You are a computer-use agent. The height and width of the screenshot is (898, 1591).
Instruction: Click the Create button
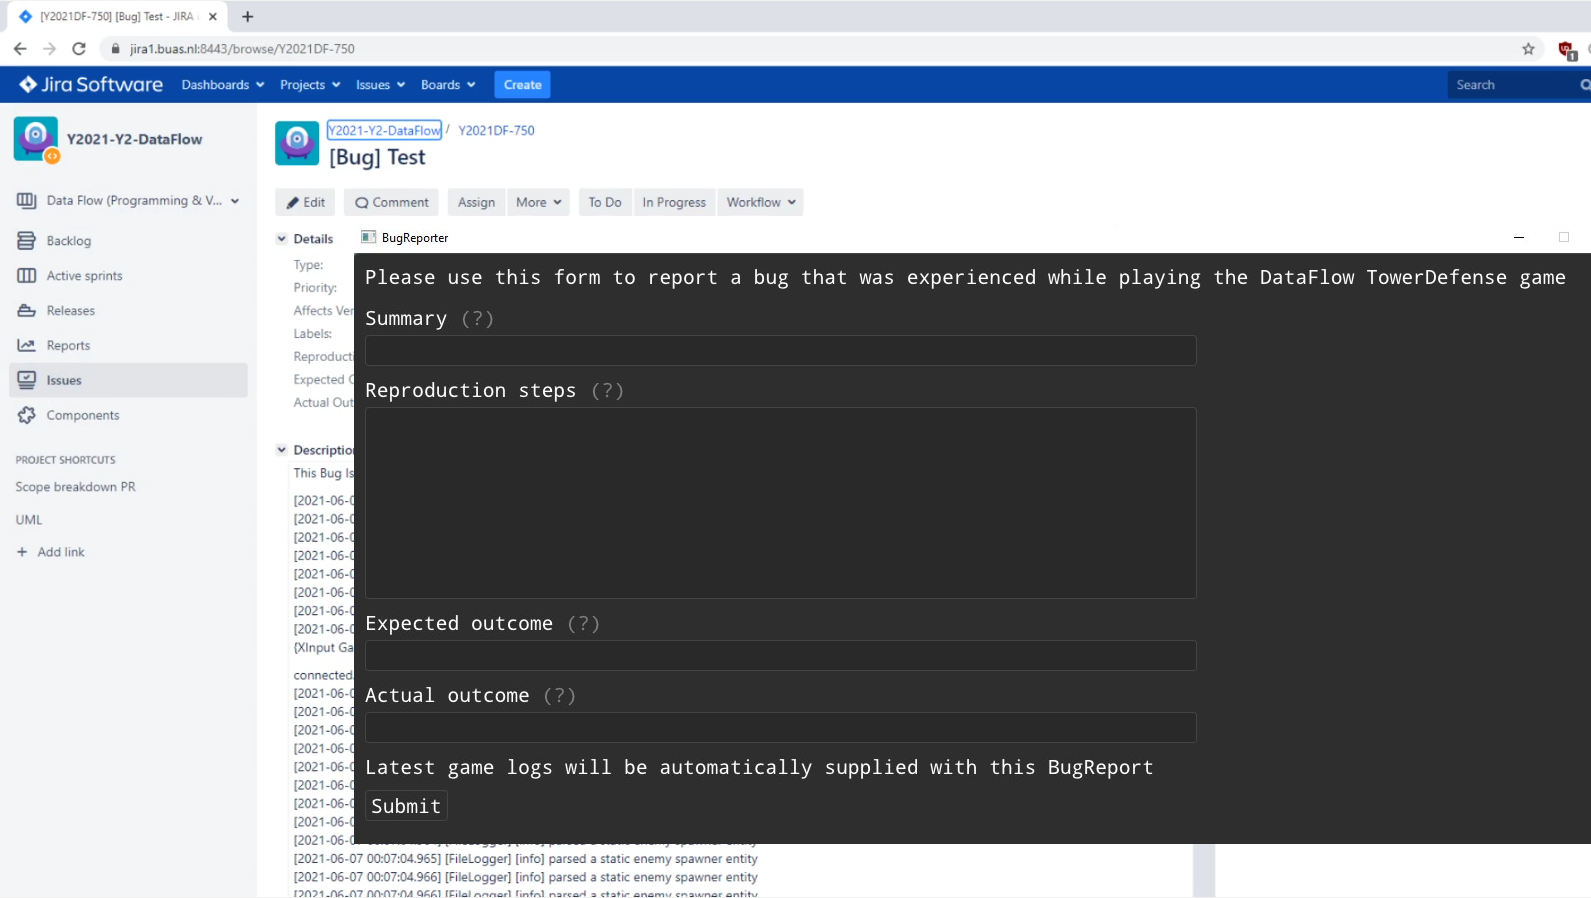[x=522, y=85]
